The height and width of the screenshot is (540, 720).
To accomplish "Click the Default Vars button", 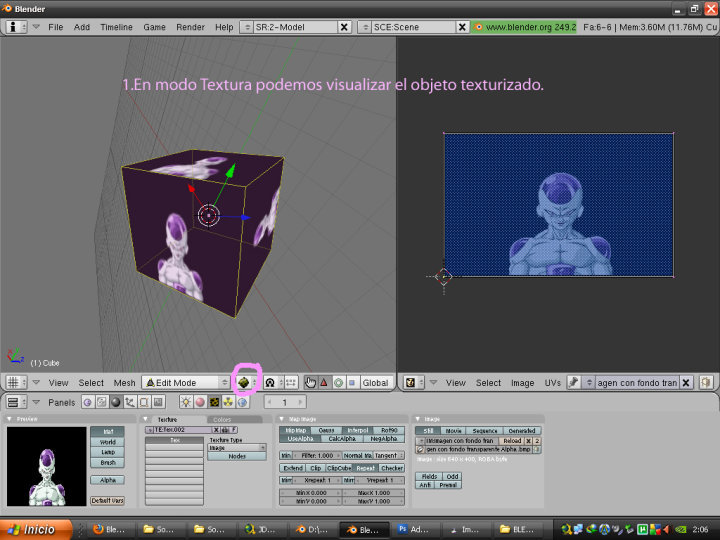I will click(107, 501).
